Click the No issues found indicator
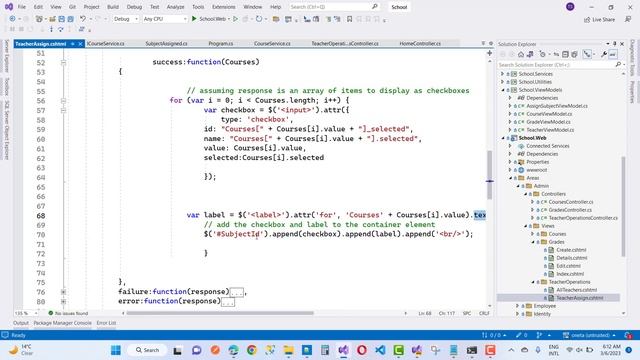Viewport: 640px width, 360px height. click(x=68, y=313)
